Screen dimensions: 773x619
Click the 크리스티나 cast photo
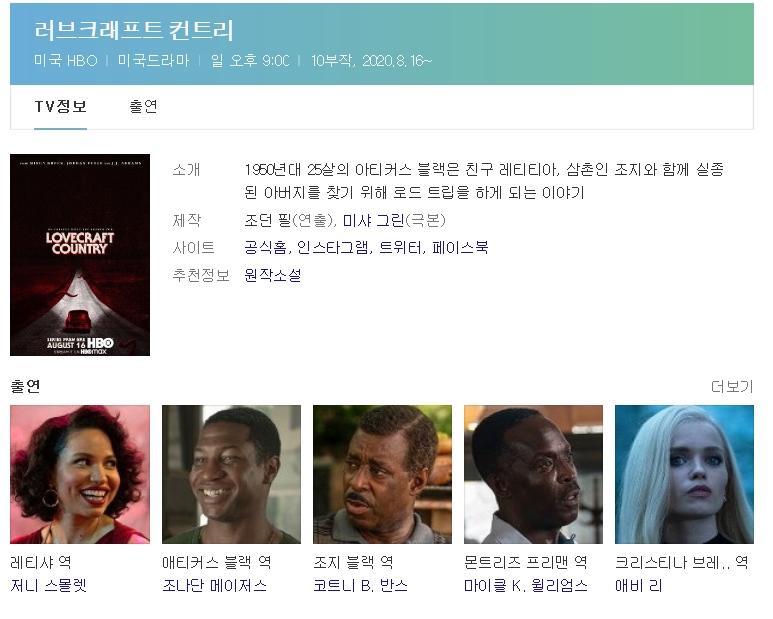(x=684, y=474)
